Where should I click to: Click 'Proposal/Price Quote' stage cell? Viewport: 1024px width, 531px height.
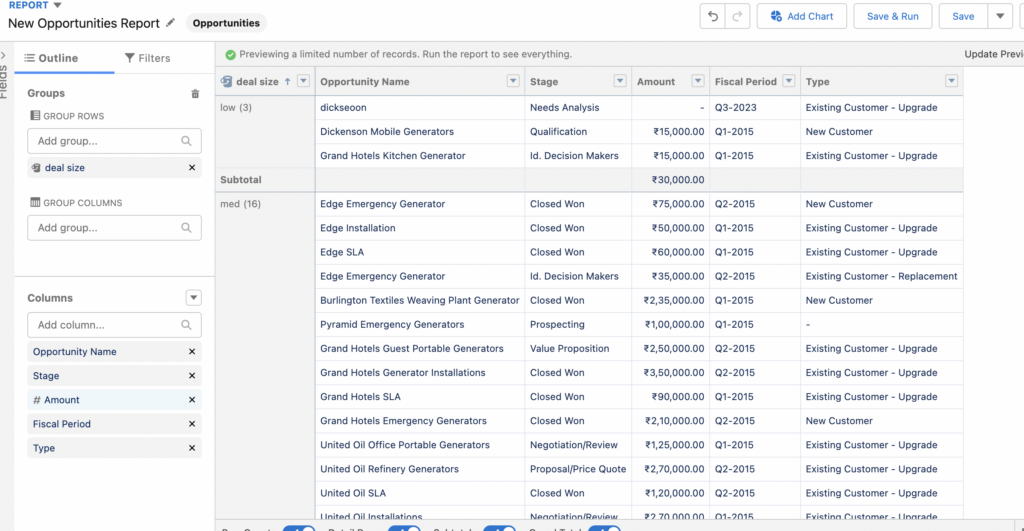click(578, 469)
